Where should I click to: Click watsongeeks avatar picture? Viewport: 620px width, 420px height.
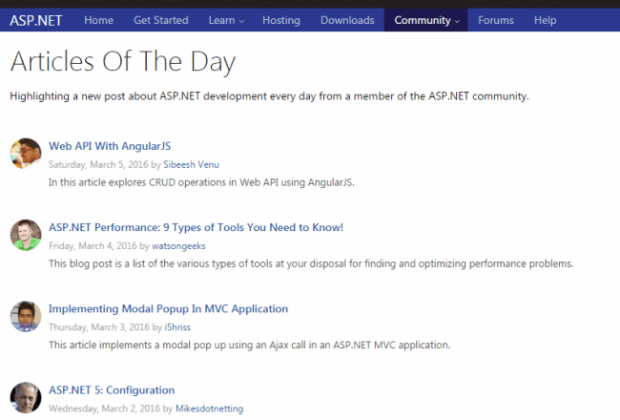click(26, 235)
